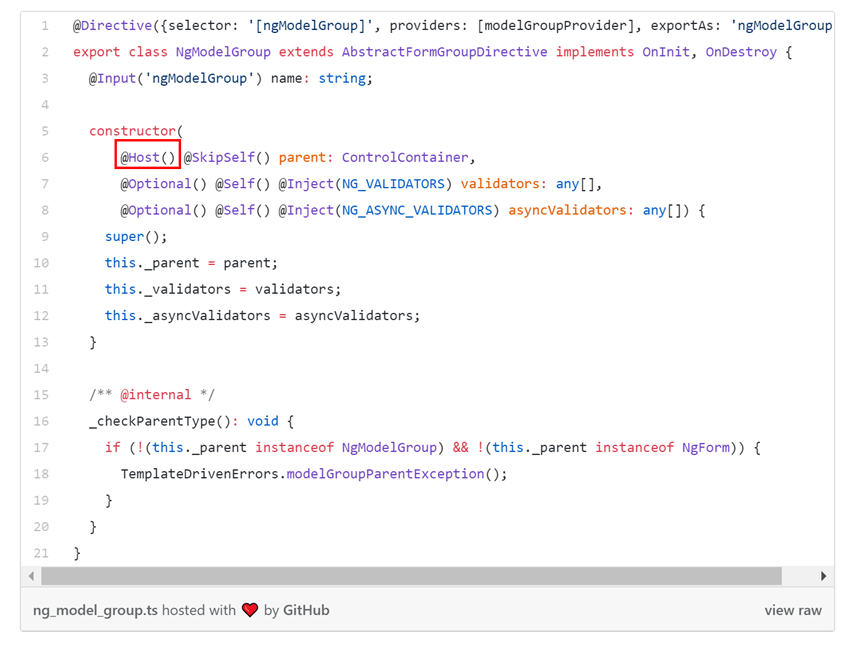Click this._validators on line 11
Image resolution: width=852 pixels, height=648 pixels.
click(x=168, y=289)
